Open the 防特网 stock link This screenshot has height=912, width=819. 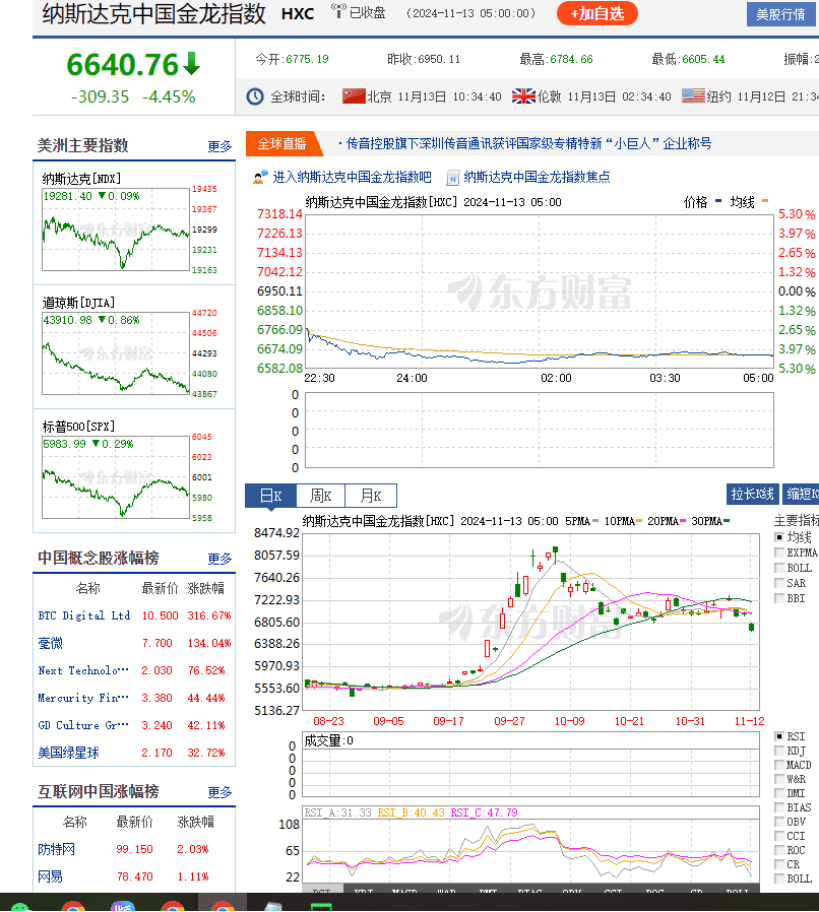(56, 849)
